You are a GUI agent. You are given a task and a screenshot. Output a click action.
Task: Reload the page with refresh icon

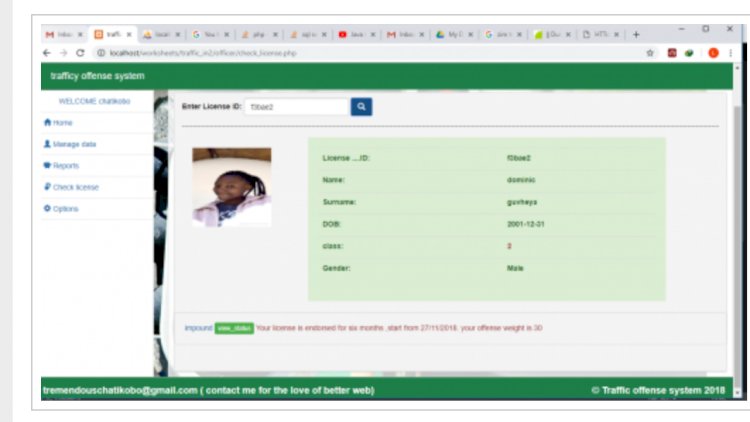[80, 53]
